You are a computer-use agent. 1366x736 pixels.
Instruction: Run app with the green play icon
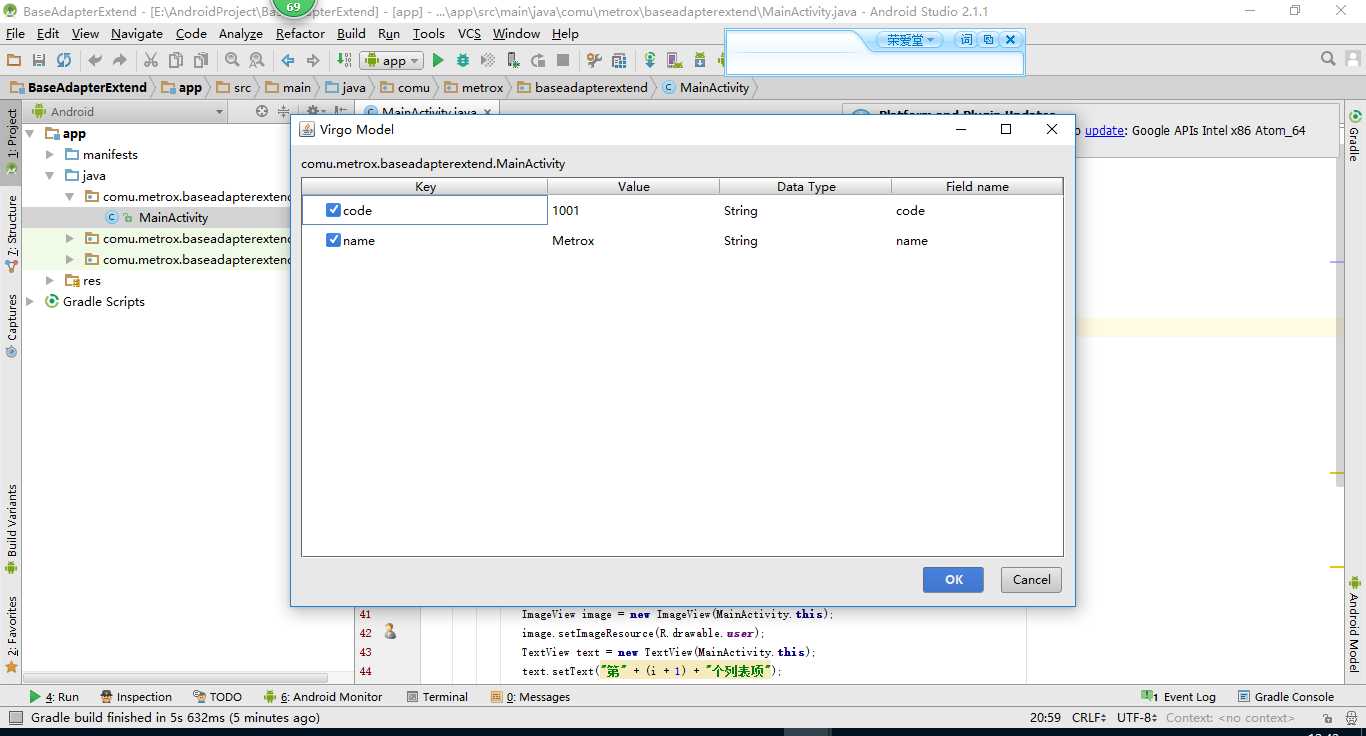click(437, 60)
